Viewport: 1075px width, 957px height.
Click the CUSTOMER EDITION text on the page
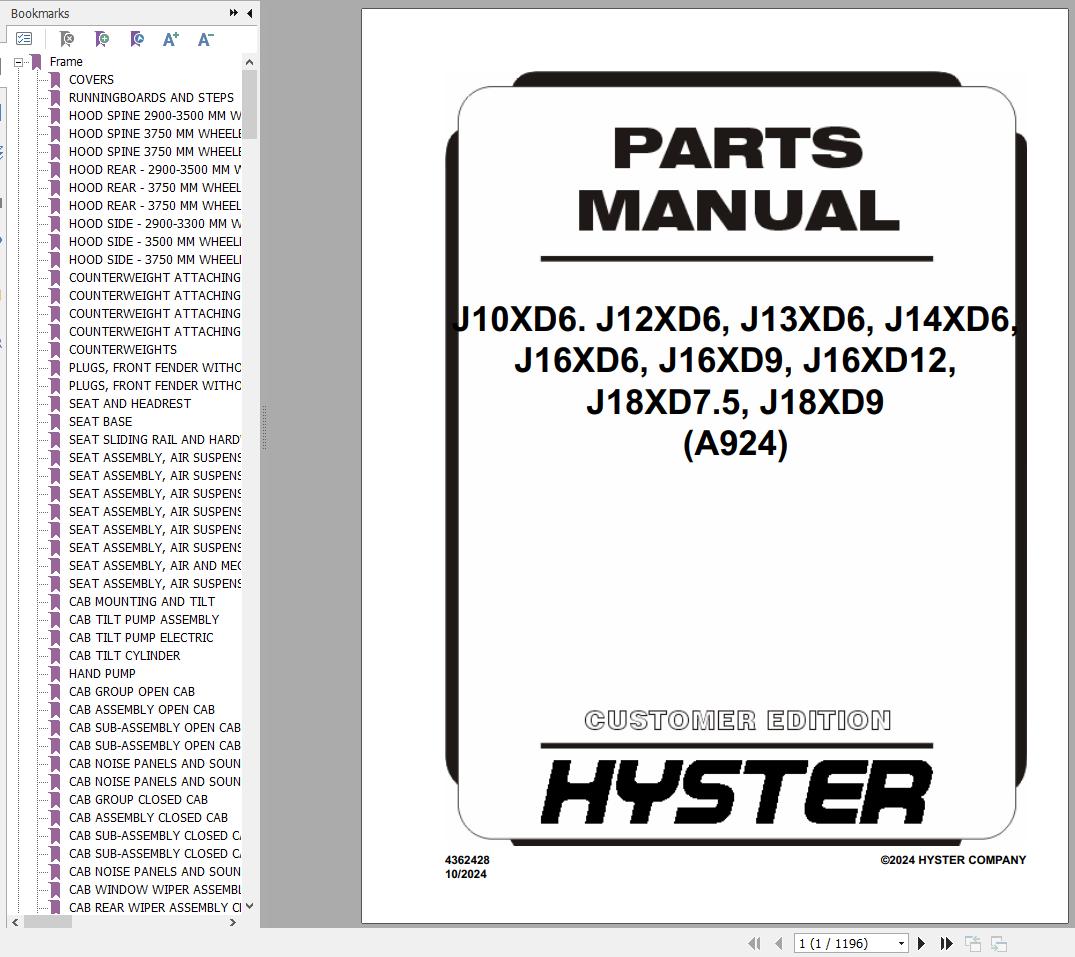pos(738,720)
